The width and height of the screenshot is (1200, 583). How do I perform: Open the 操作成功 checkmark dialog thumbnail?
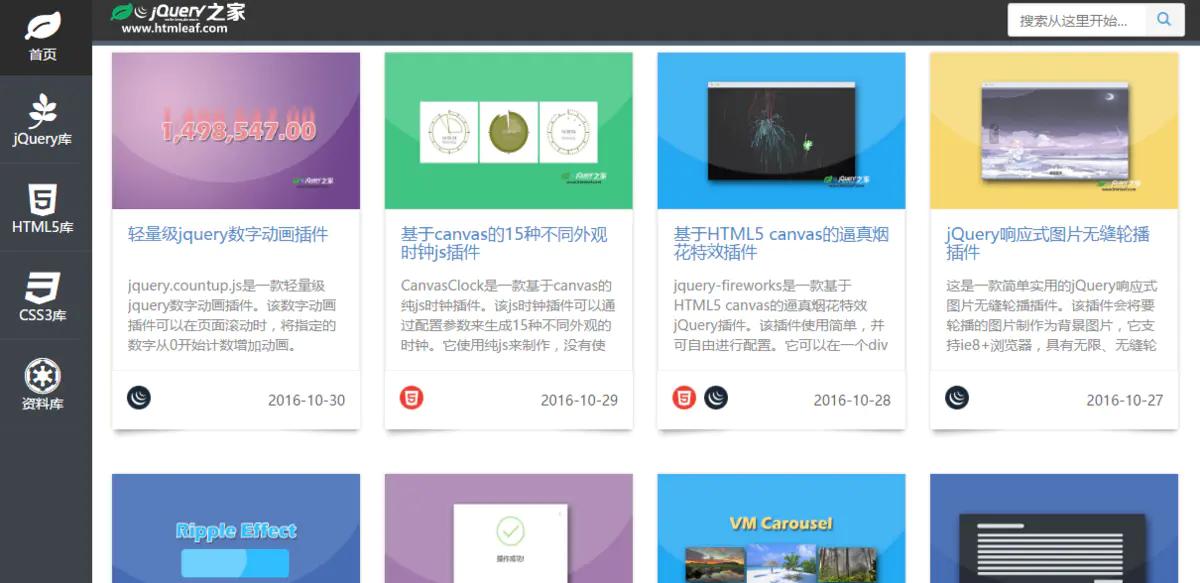tap(509, 528)
